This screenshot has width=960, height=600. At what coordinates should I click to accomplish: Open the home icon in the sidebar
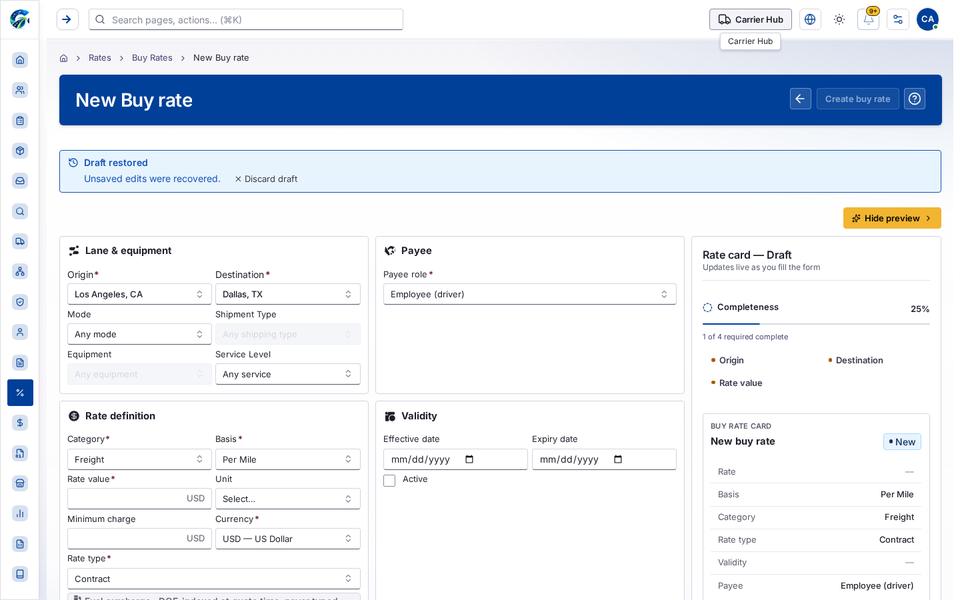point(20,59)
